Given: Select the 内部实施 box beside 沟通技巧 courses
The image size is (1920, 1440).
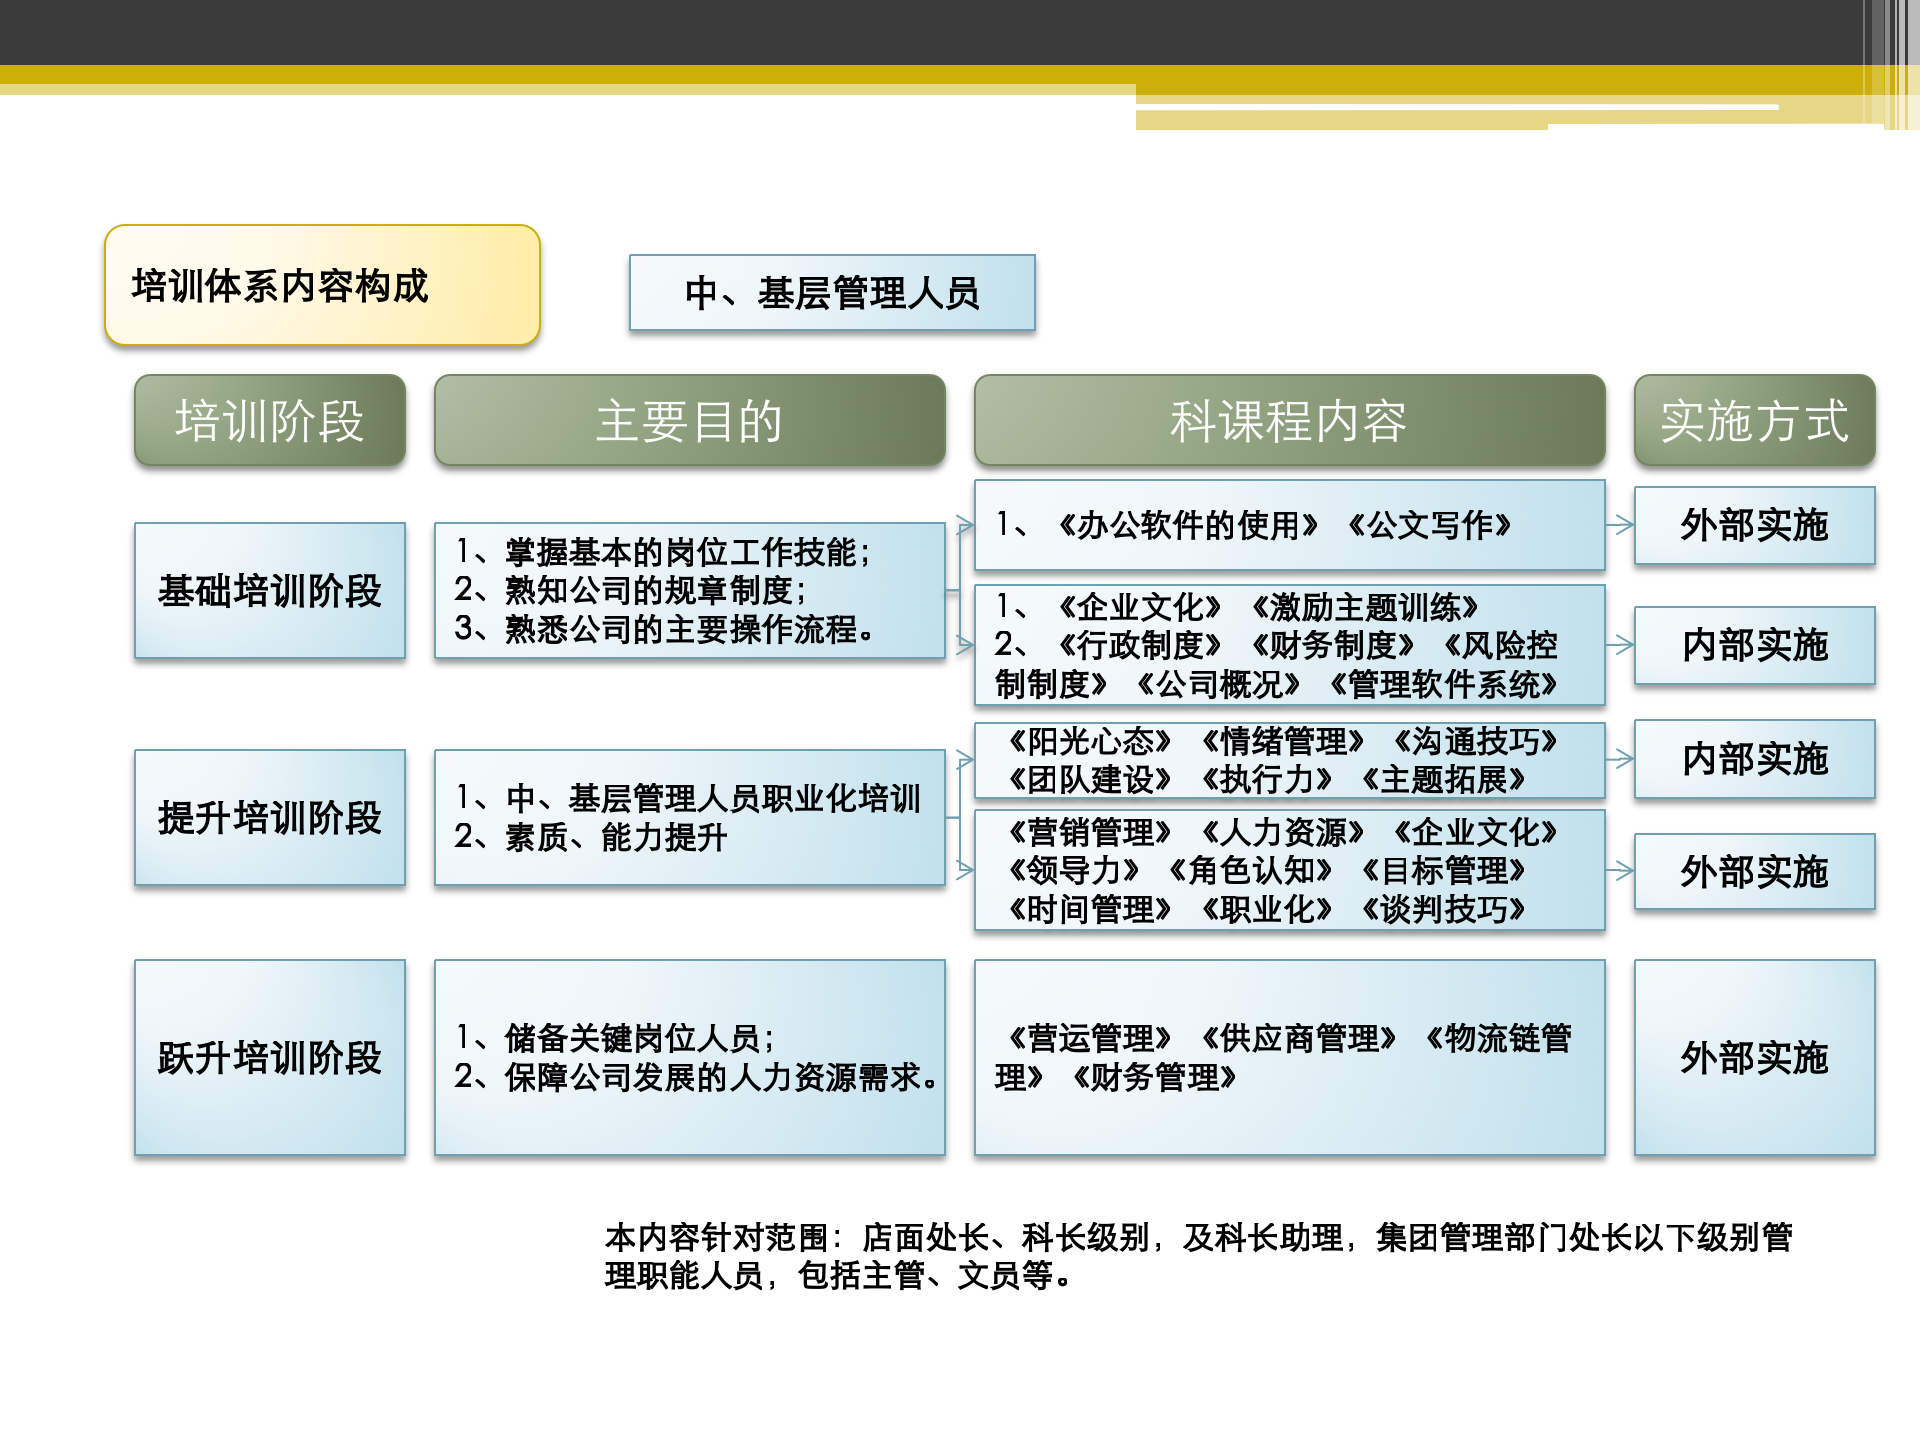Looking at the screenshot, I should [1755, 760].
